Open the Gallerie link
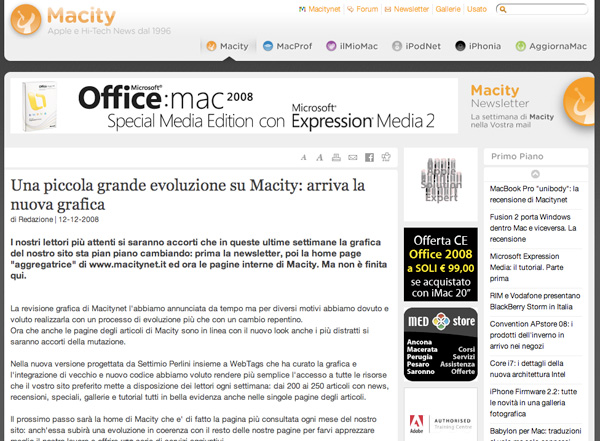The height and width of the screenshot is (441, 600). click(448, 9)
